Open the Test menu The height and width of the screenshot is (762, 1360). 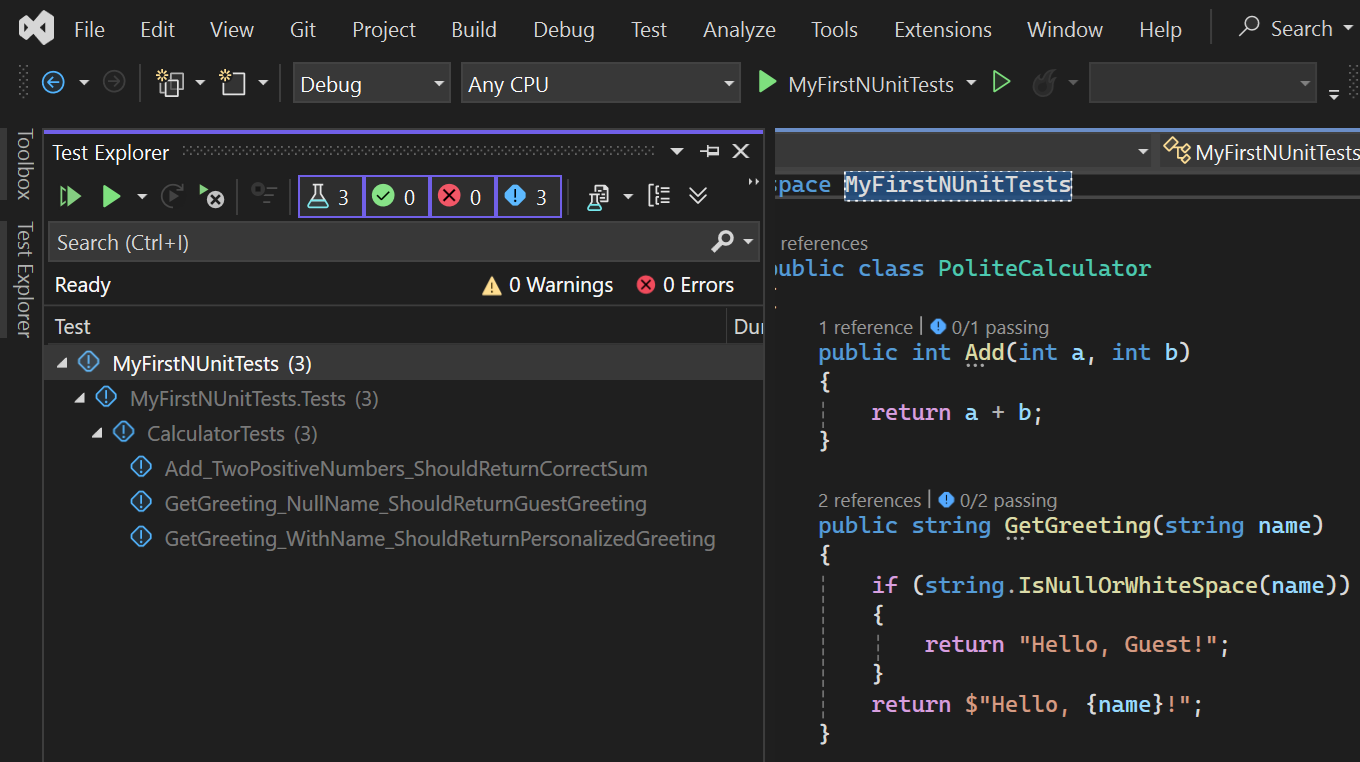[649, 30]
